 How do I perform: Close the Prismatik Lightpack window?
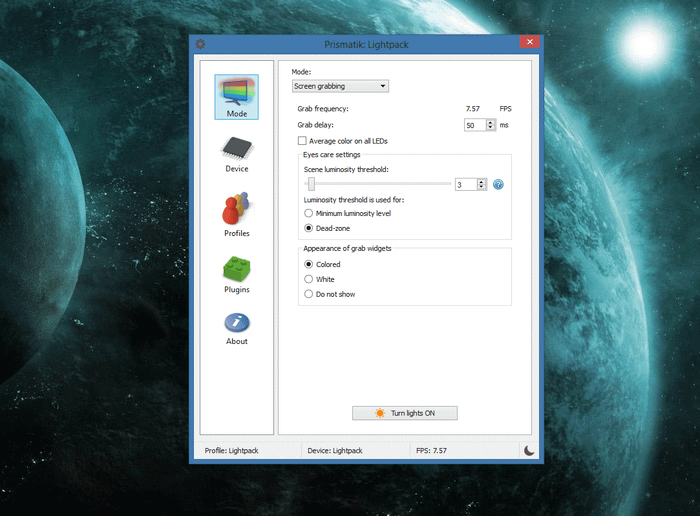[530, 42]
